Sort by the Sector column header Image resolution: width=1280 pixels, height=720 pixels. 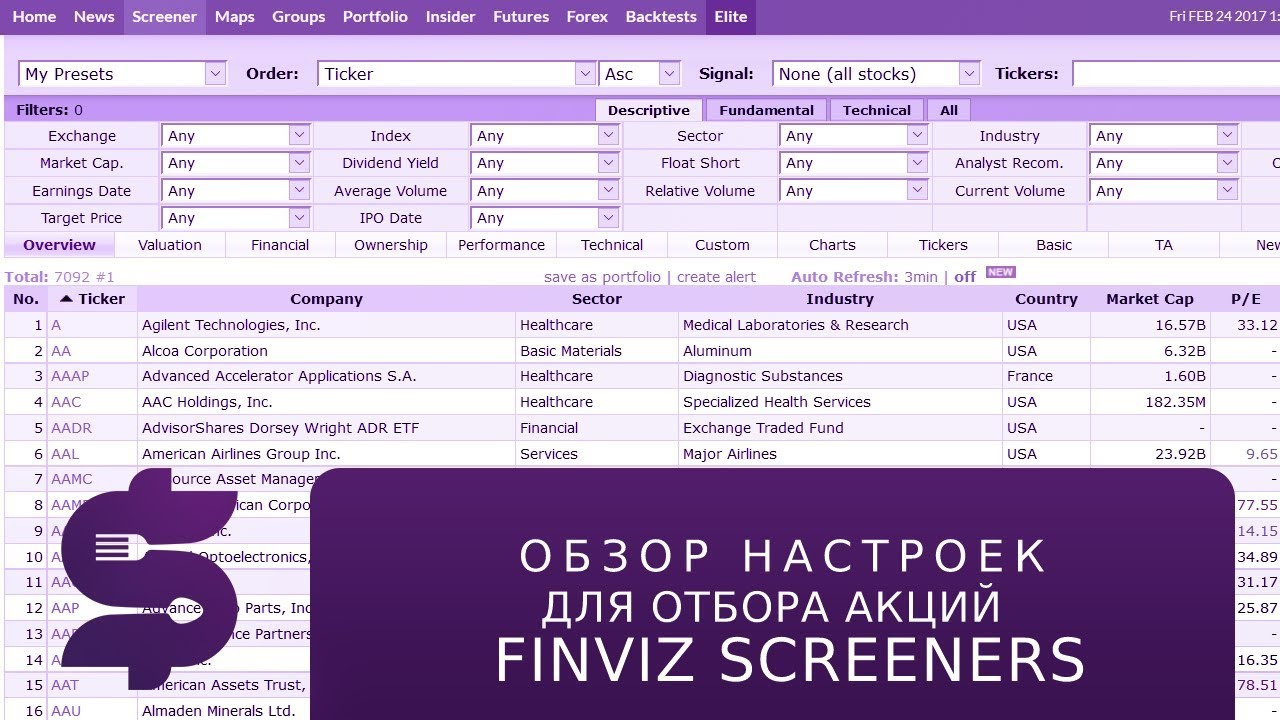pos(597,299)
